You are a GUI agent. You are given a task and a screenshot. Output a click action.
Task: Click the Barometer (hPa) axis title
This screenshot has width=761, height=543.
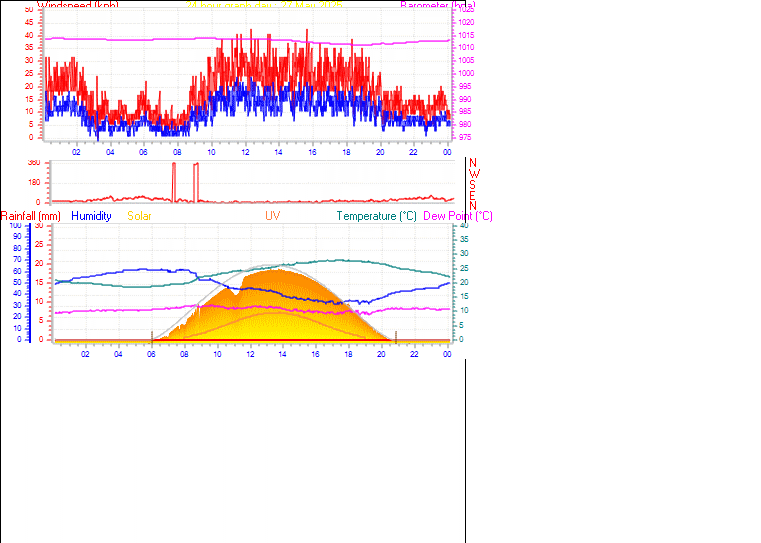(x=437, y=5)
